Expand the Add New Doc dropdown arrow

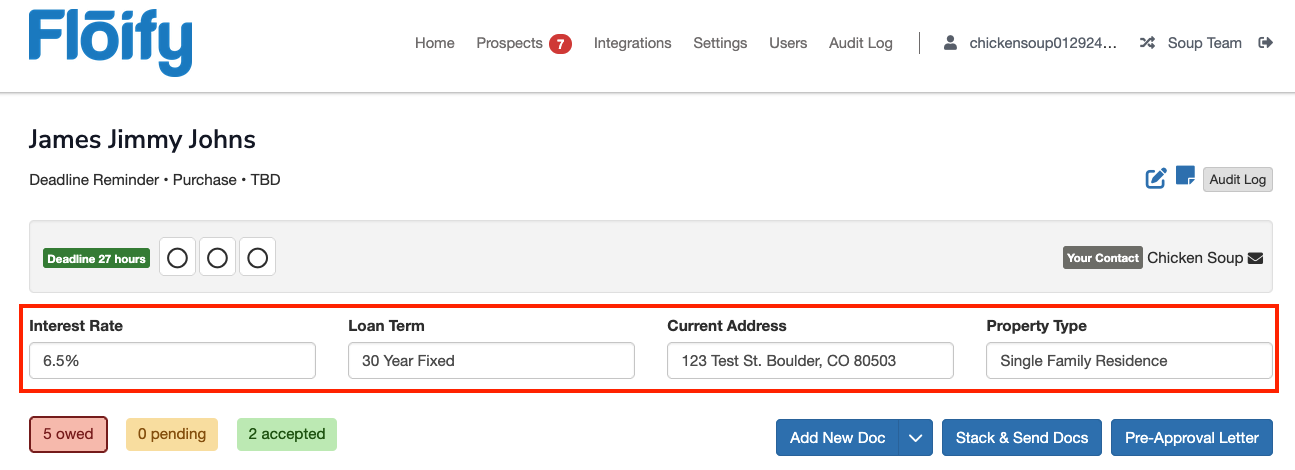(x=915, y=438)
